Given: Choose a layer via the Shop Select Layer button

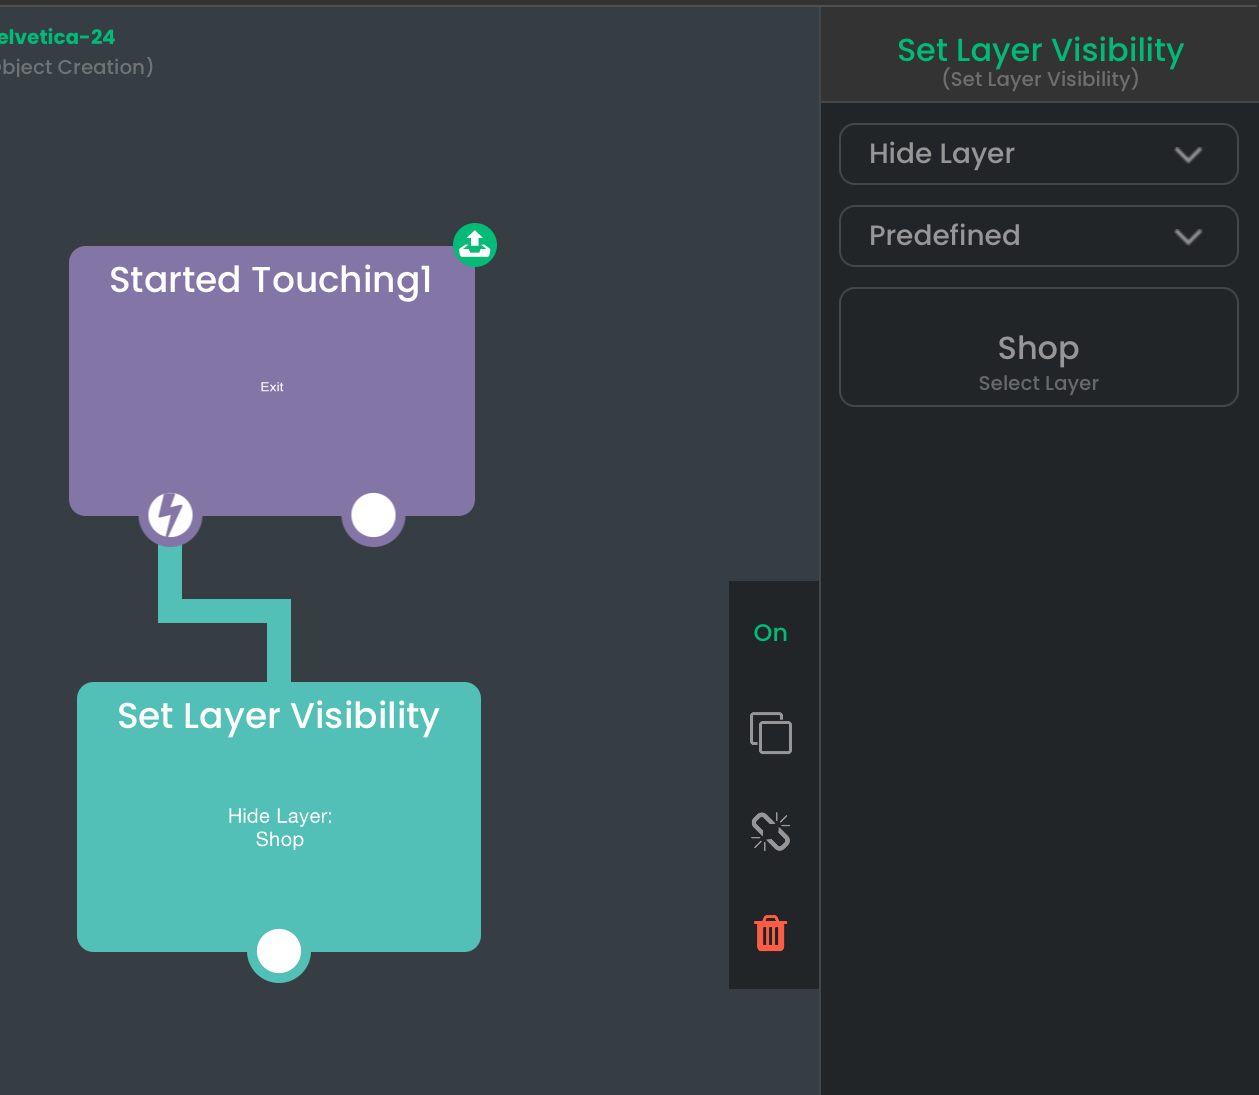Looking at the screenshot, I should [x=1039, y=347].
